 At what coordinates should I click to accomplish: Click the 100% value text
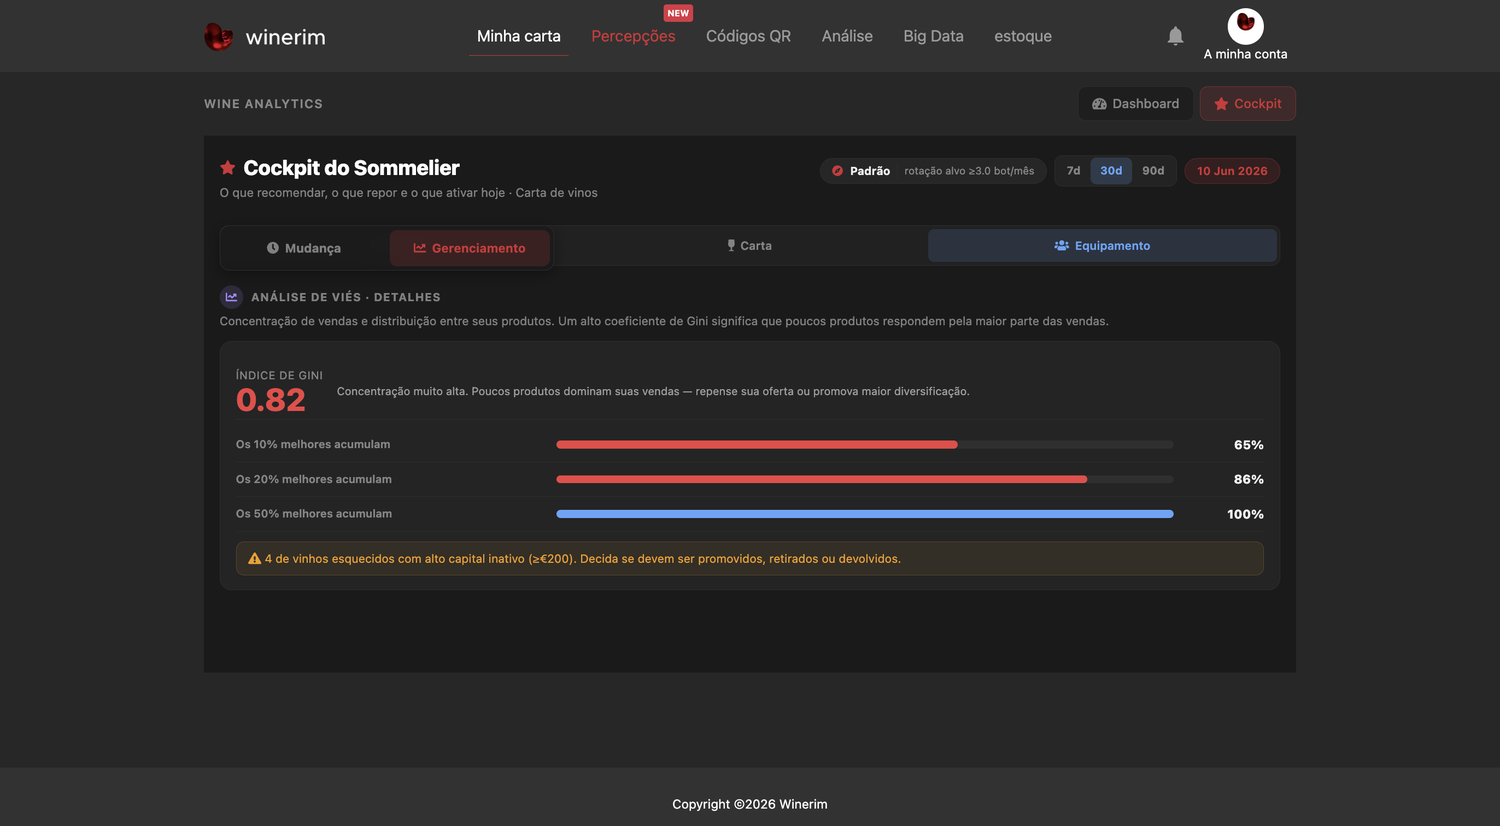click(1245, 514)
